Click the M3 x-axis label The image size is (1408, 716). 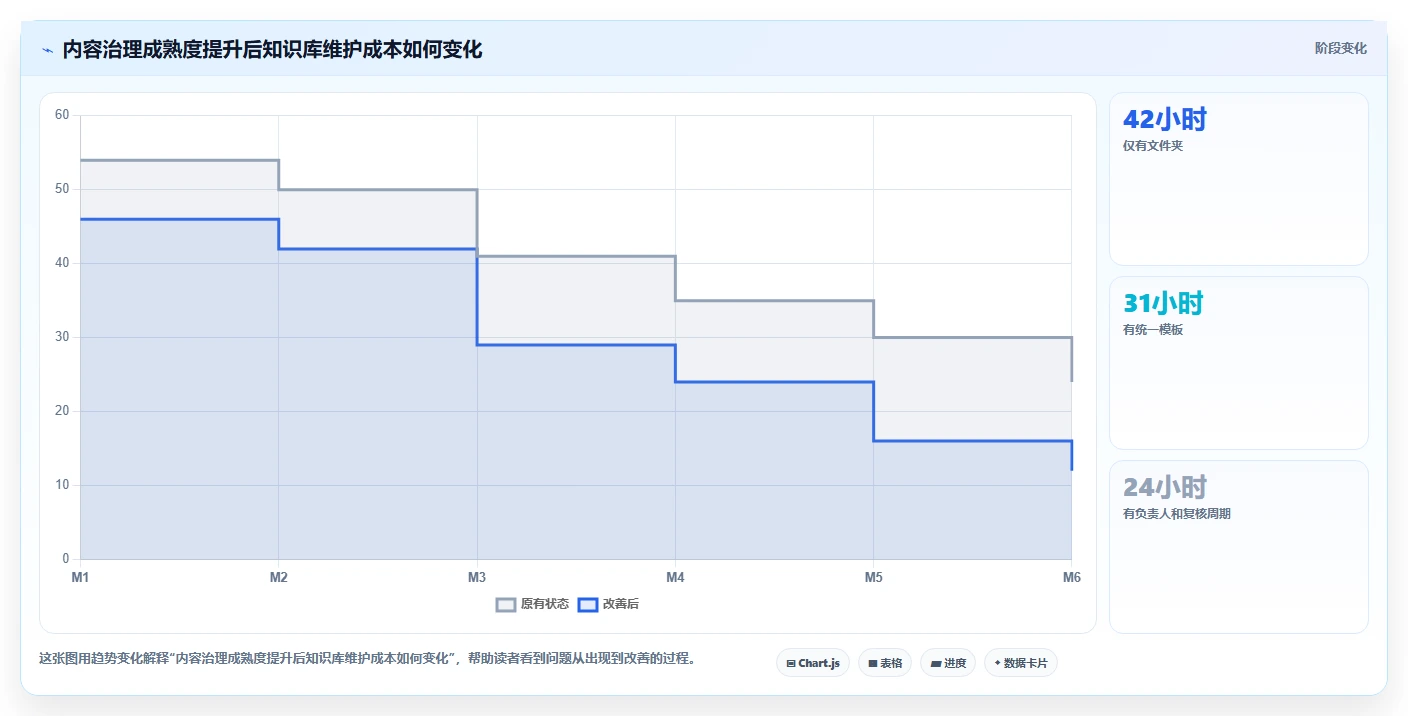[477, 578]
